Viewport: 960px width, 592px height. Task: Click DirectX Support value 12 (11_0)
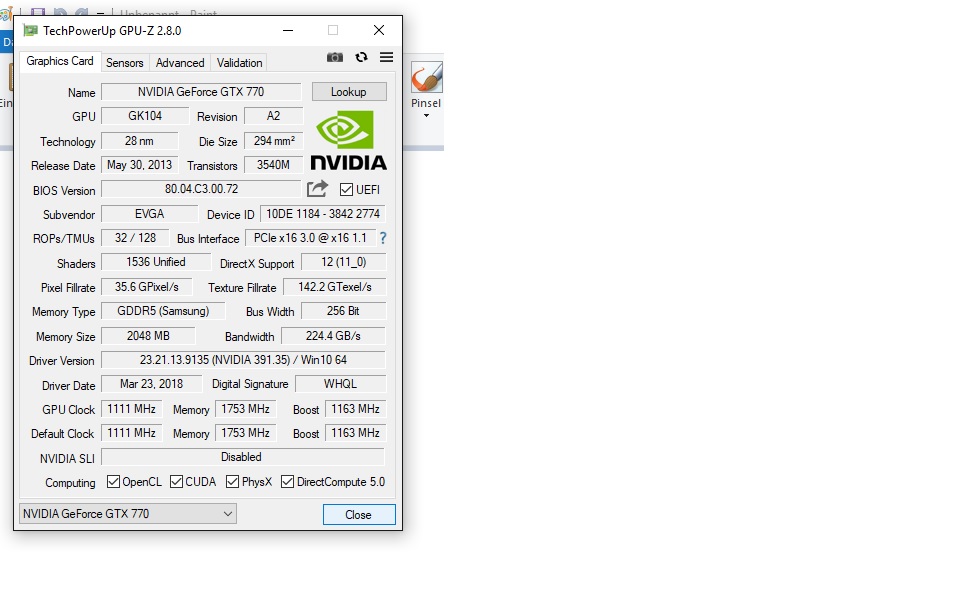(343, 262)
